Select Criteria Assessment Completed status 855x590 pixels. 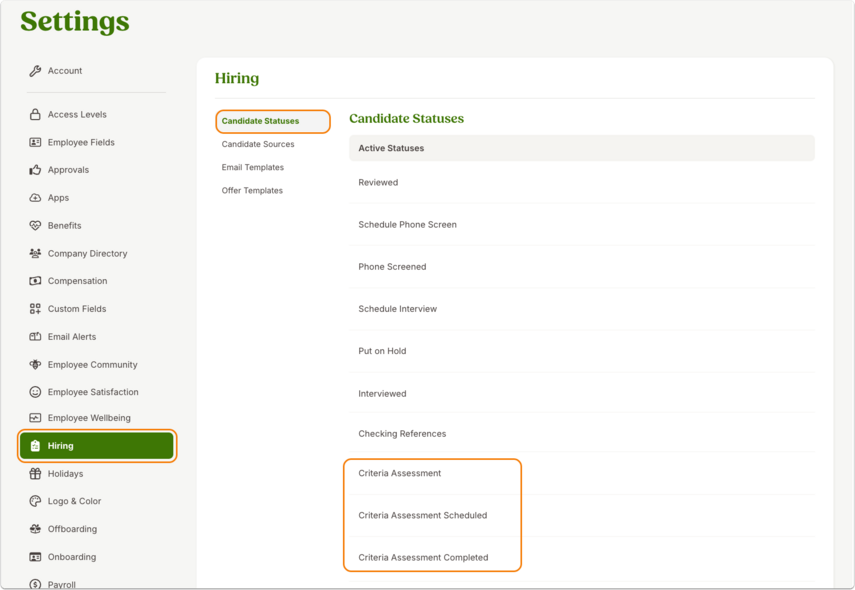point(582,557)
